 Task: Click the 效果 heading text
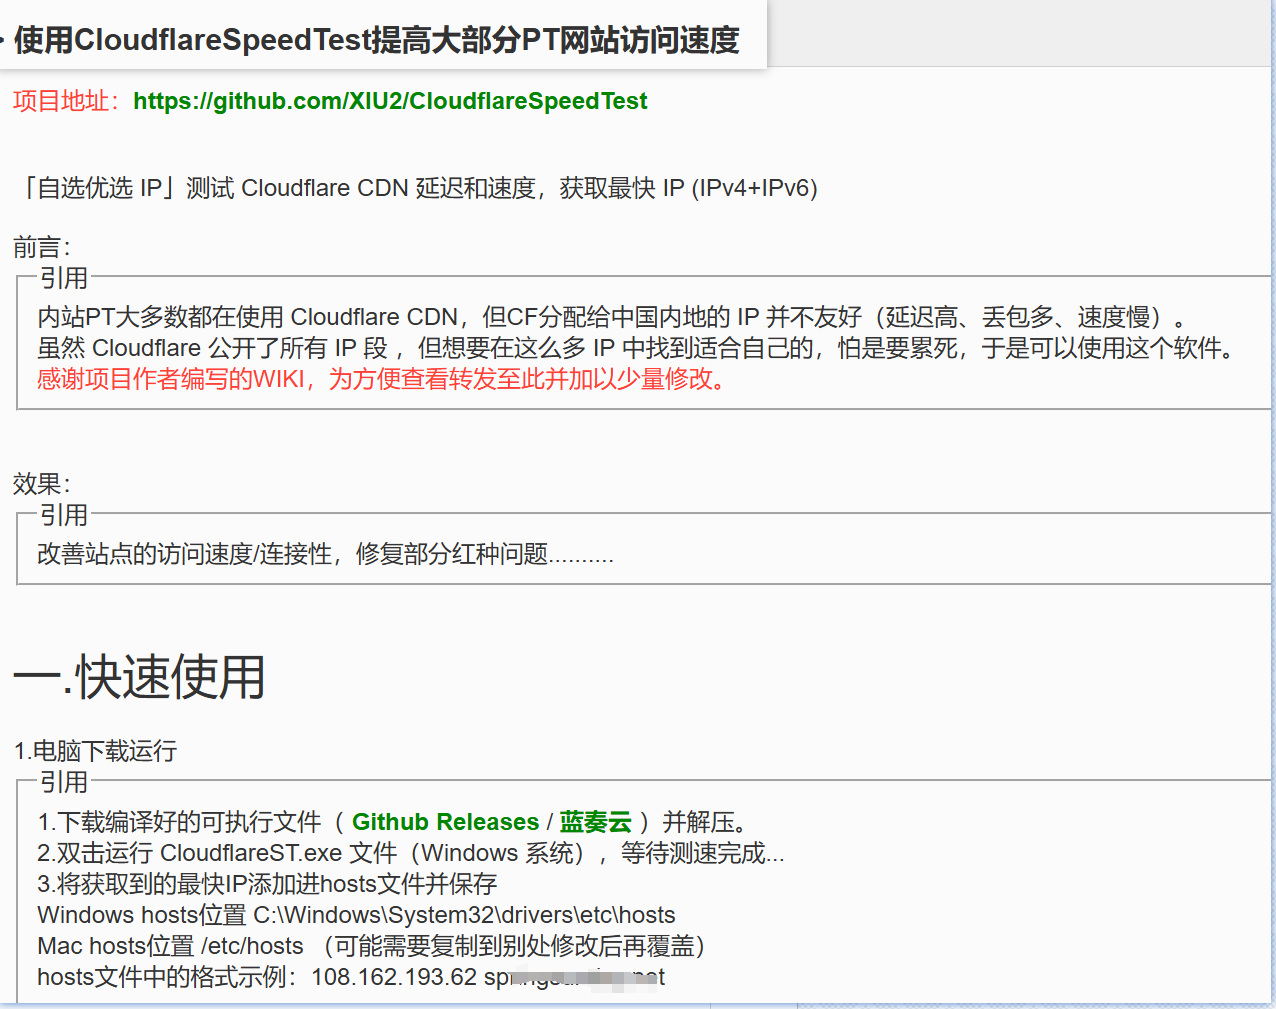pyautogui.click(x=41, y=484)
